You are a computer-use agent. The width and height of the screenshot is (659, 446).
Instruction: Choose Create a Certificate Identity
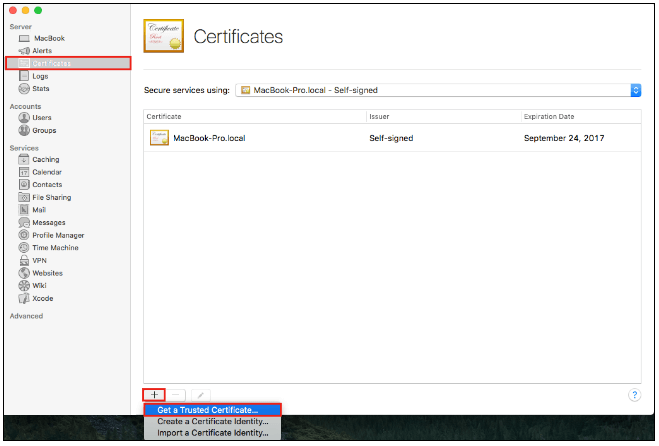[212, 421]
